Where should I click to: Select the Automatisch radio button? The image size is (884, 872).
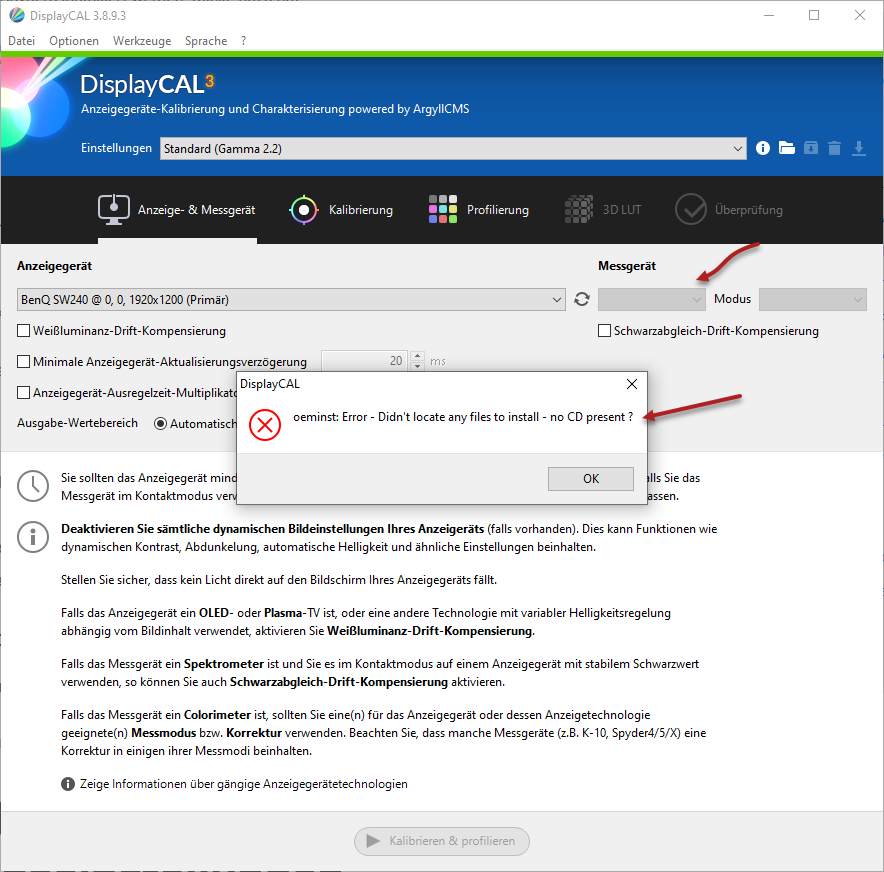161,423
